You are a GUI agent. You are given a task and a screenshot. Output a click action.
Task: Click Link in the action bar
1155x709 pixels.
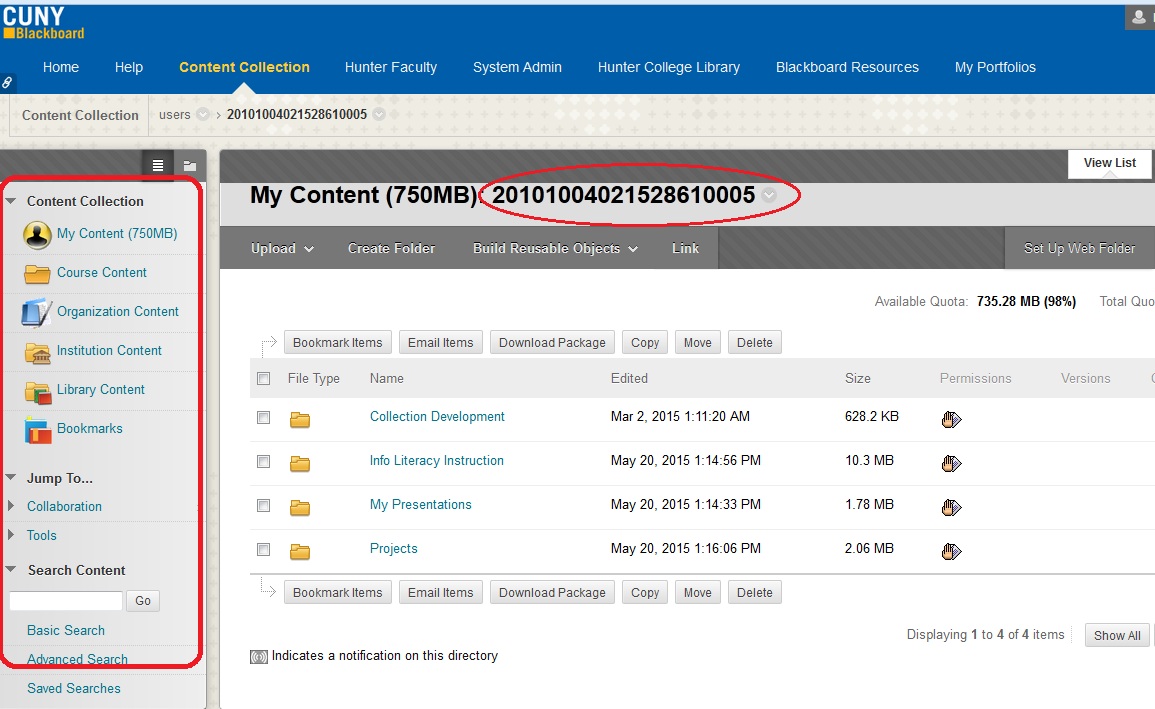pos(685,249)
